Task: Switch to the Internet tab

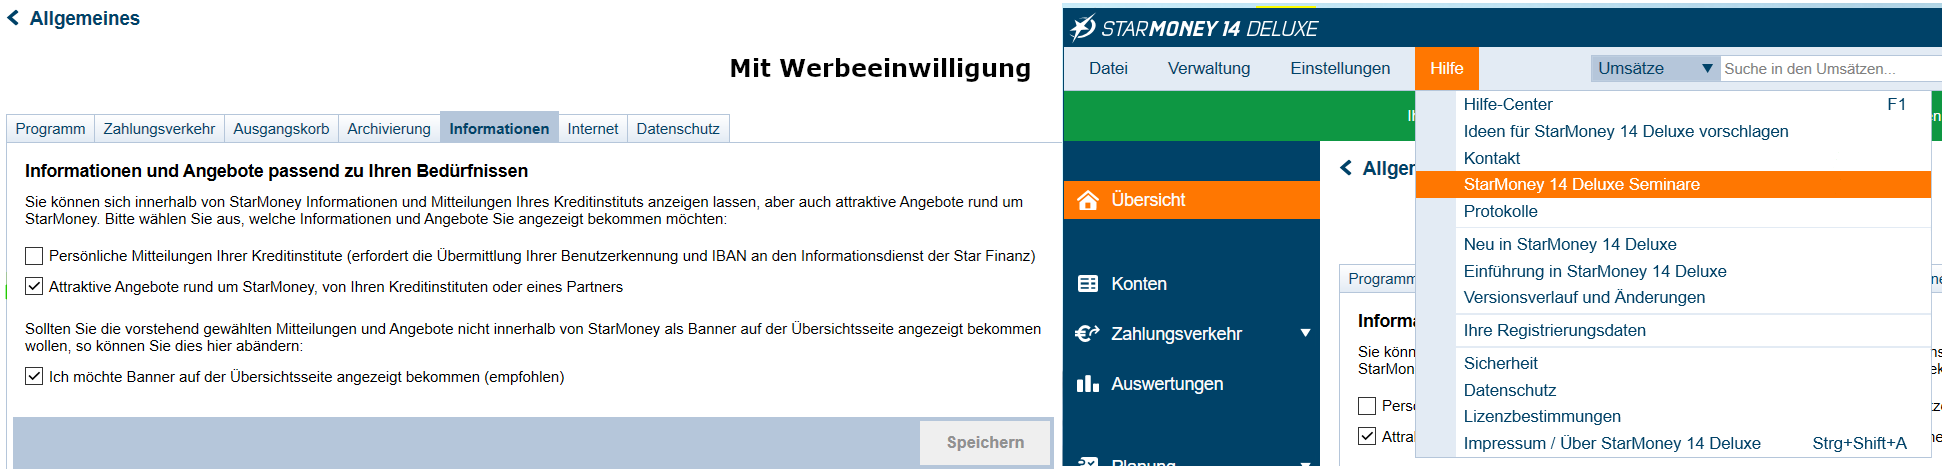Action: (593, 129)
